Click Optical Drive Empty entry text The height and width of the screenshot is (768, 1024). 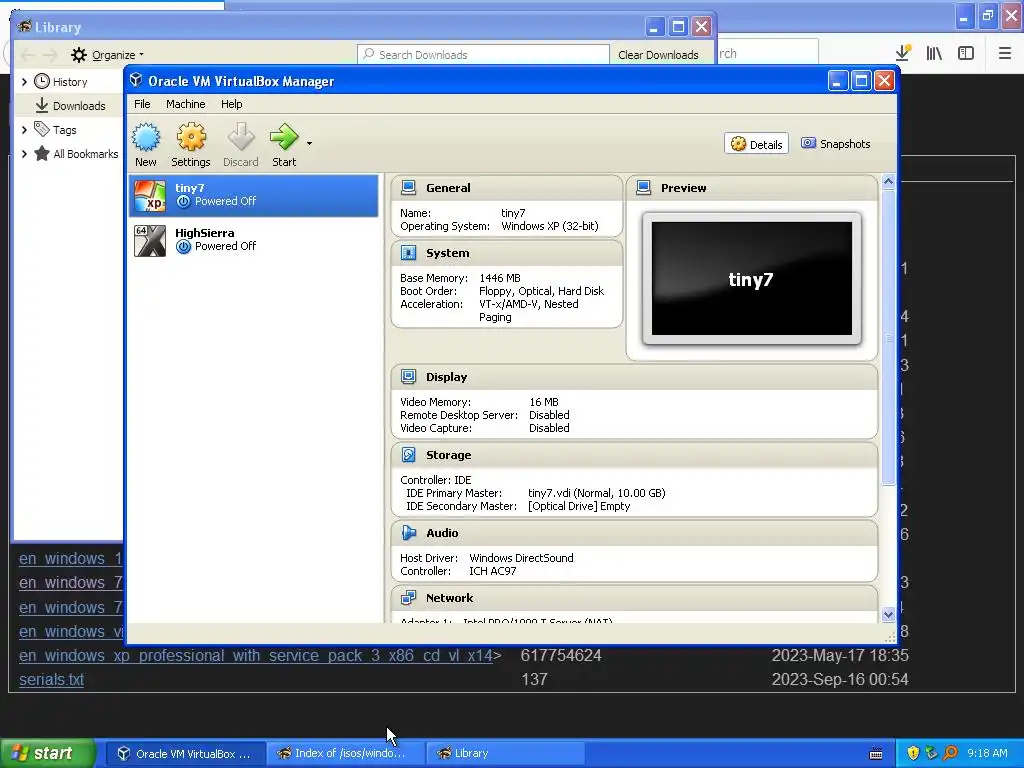click(579, 506)
